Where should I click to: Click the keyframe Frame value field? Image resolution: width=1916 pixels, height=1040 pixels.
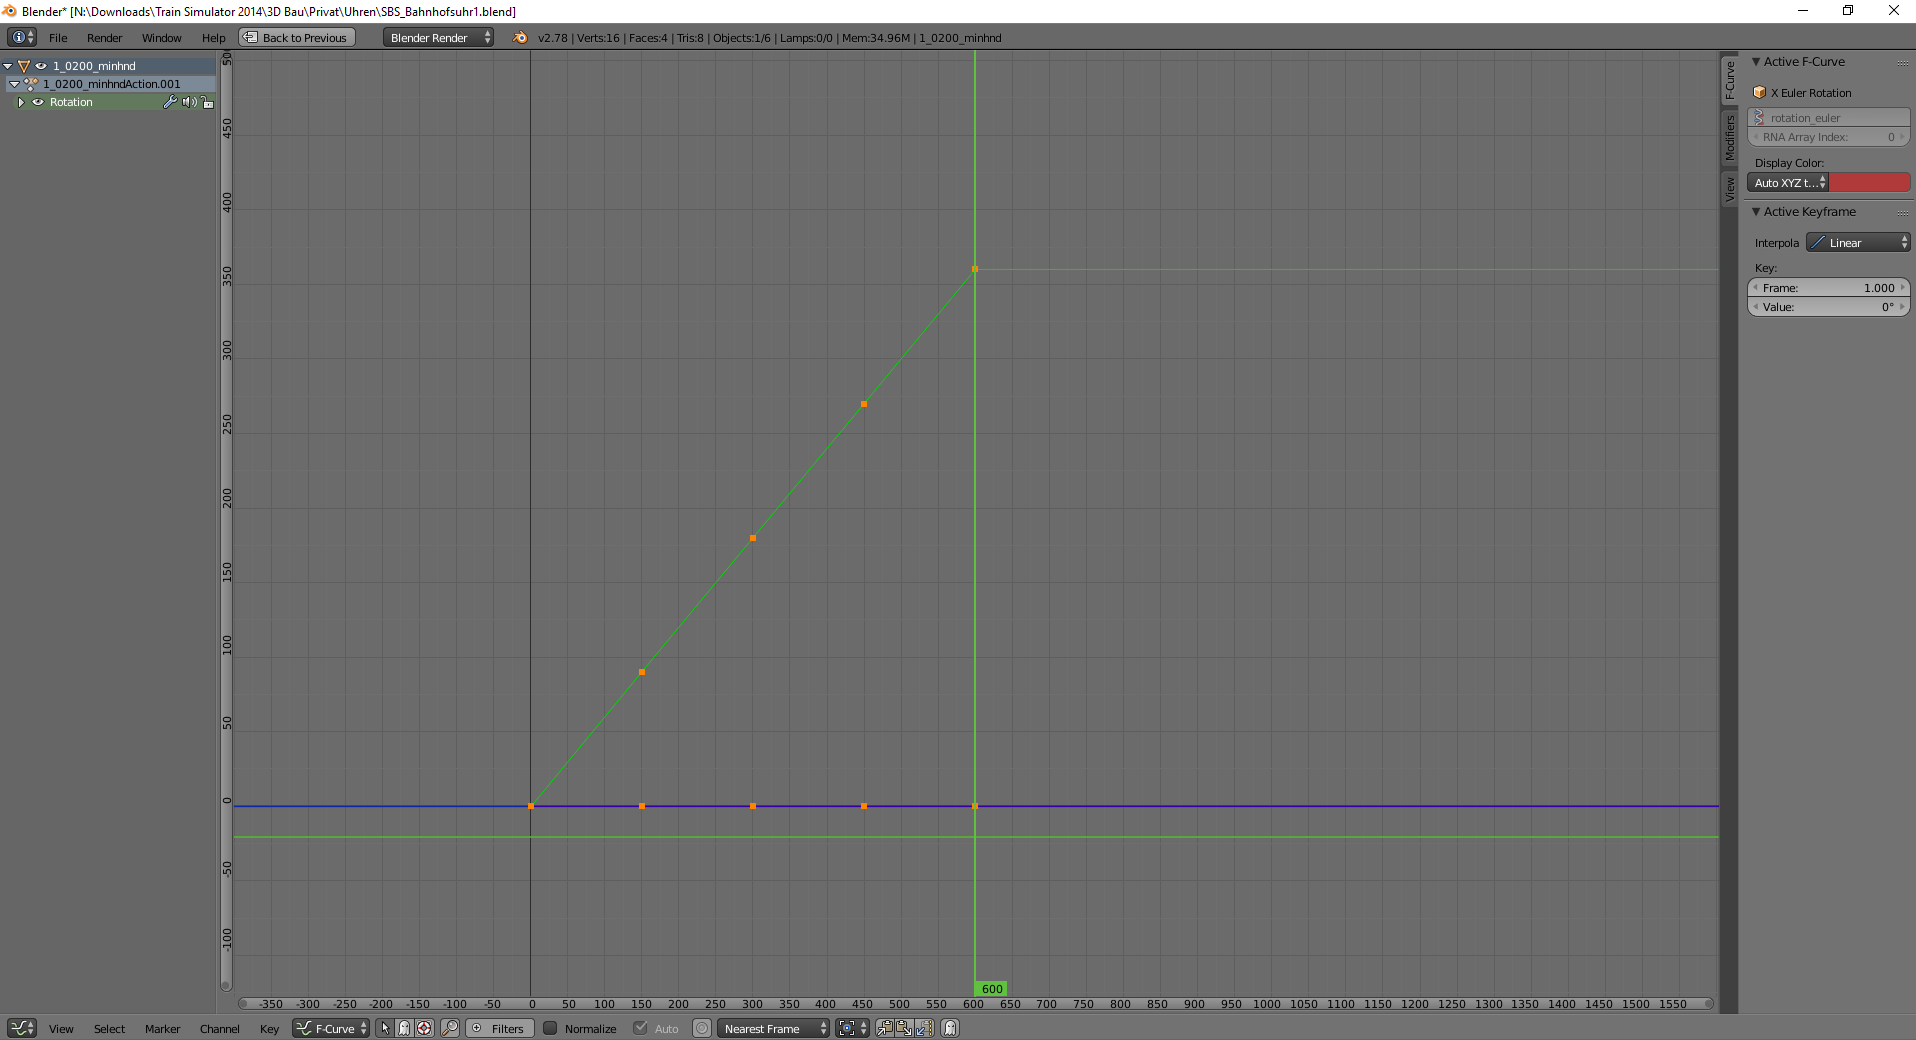pos(1829,288)
